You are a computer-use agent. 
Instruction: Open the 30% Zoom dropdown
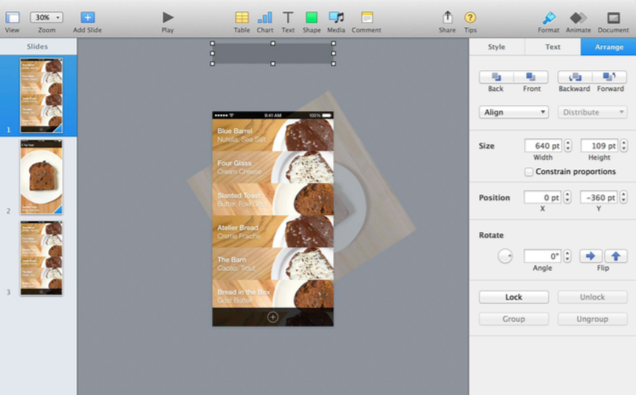(46, 17)
